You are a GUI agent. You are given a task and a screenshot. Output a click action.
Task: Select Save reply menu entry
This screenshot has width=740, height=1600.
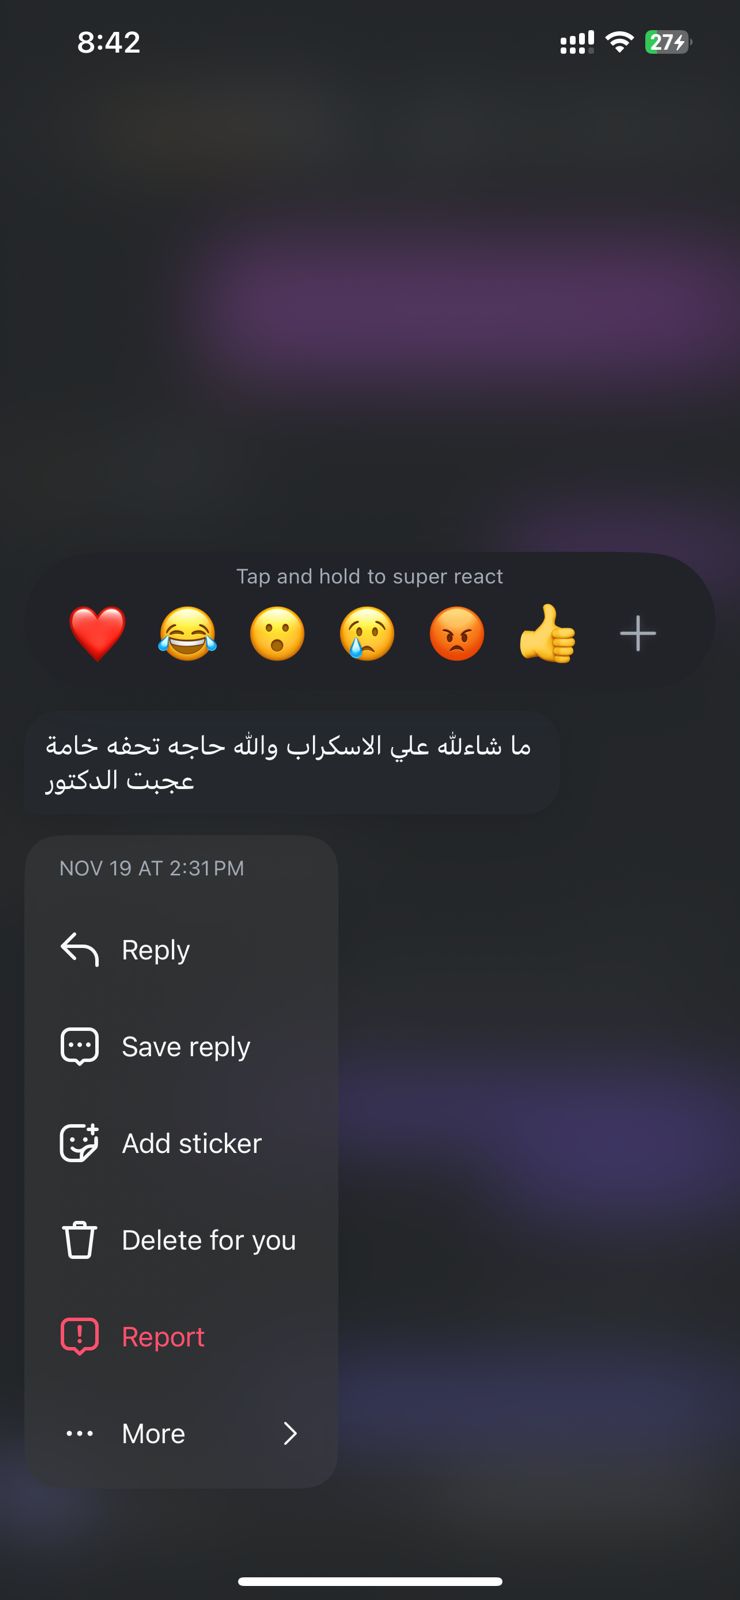pyautogui.click(x=181, y=1047)
